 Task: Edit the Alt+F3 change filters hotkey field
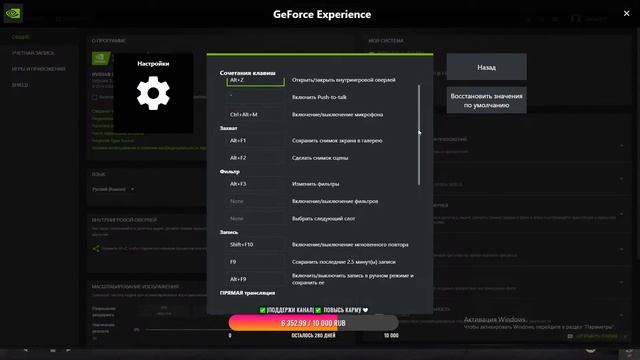[256, 184]
